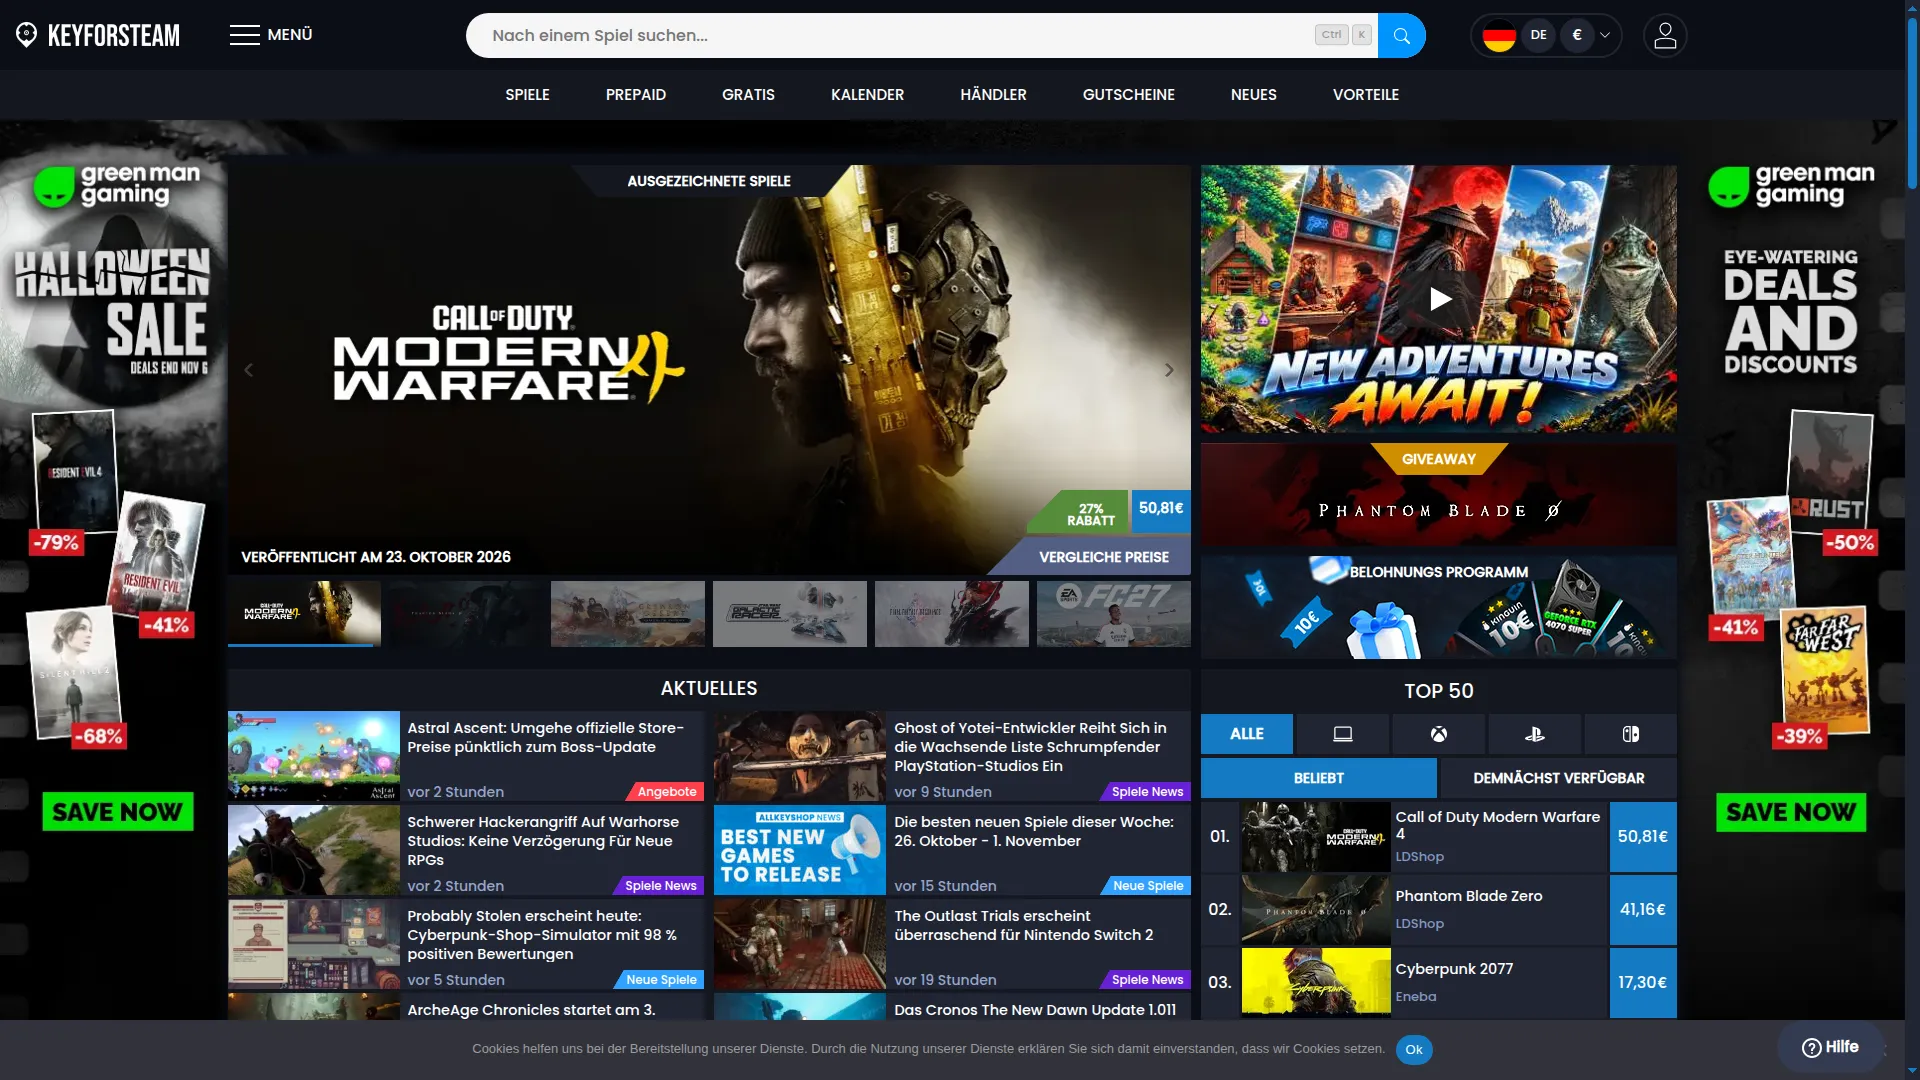Open the Hilfe help bubble

[x=1830, y=1047]
